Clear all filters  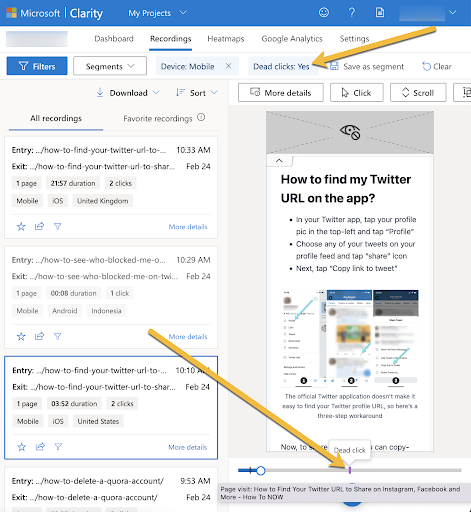pyautogui.click(x=437, y=66)
